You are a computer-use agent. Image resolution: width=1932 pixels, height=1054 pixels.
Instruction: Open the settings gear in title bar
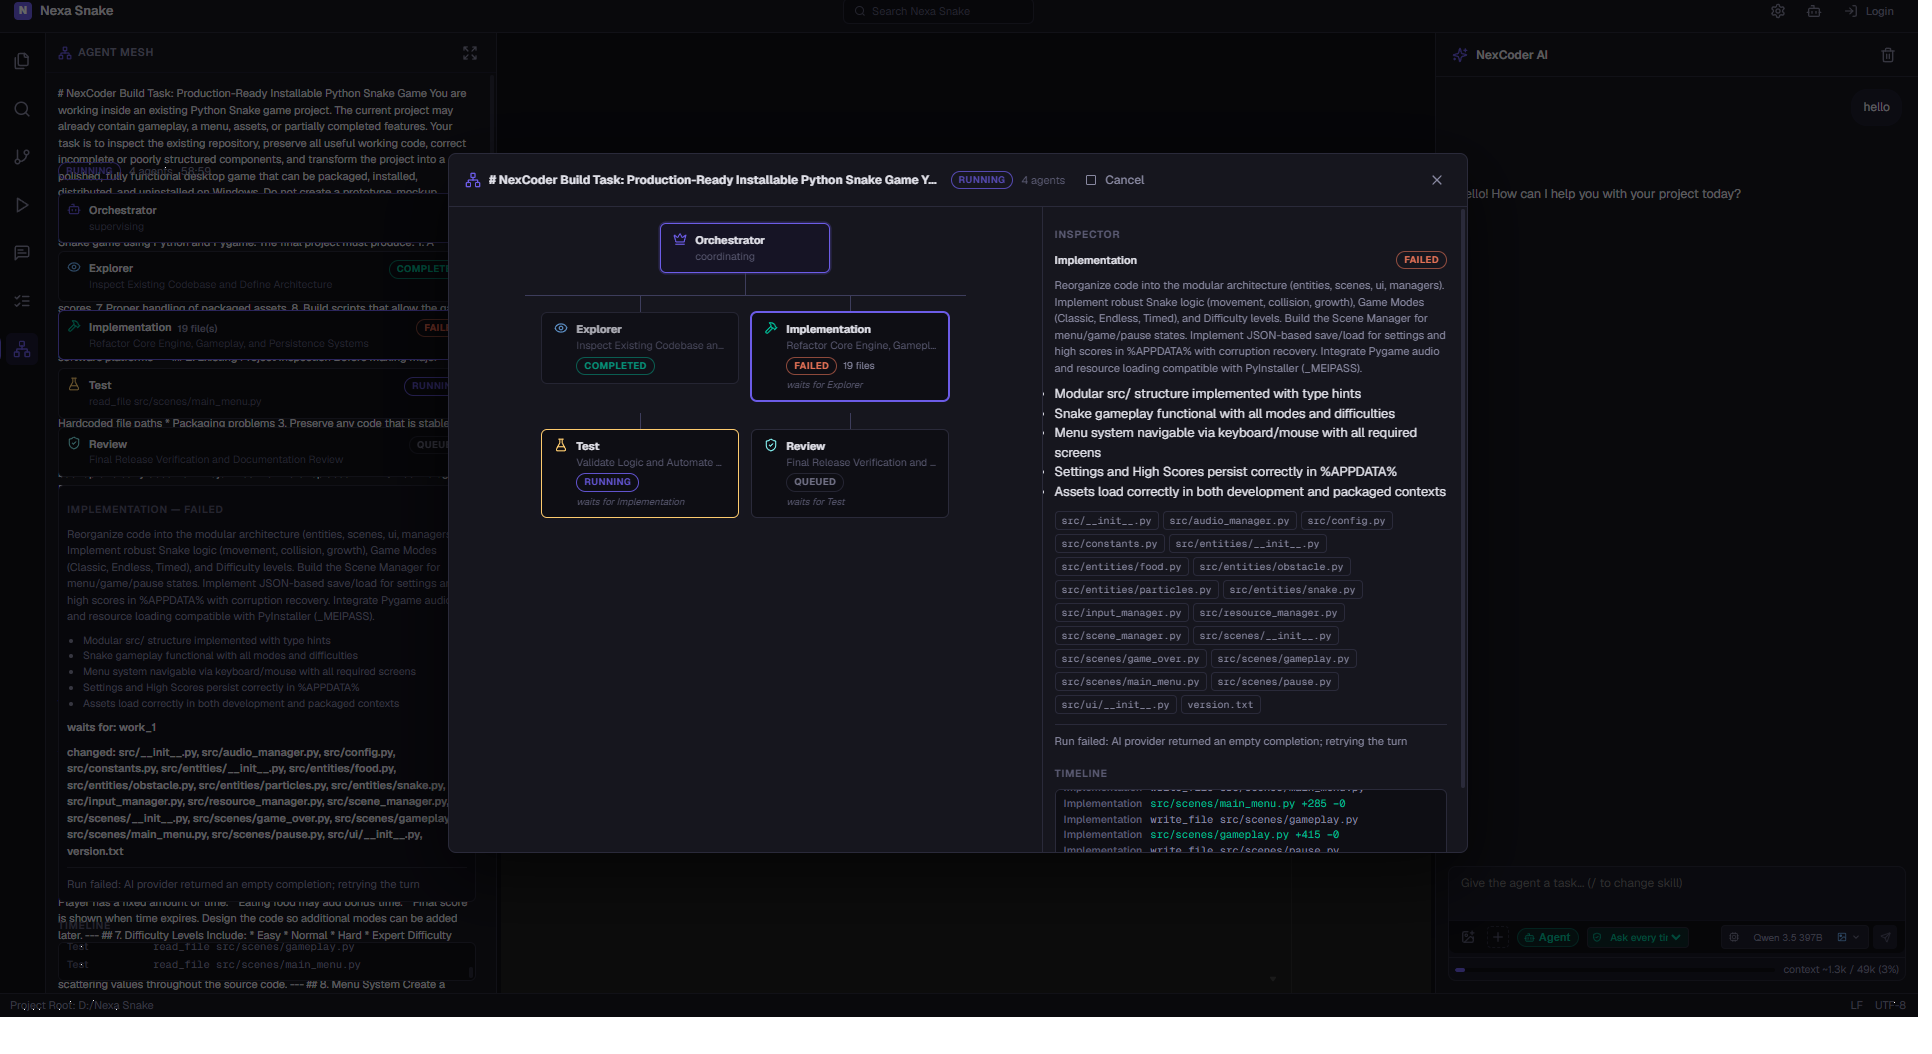coord(1778,11)
